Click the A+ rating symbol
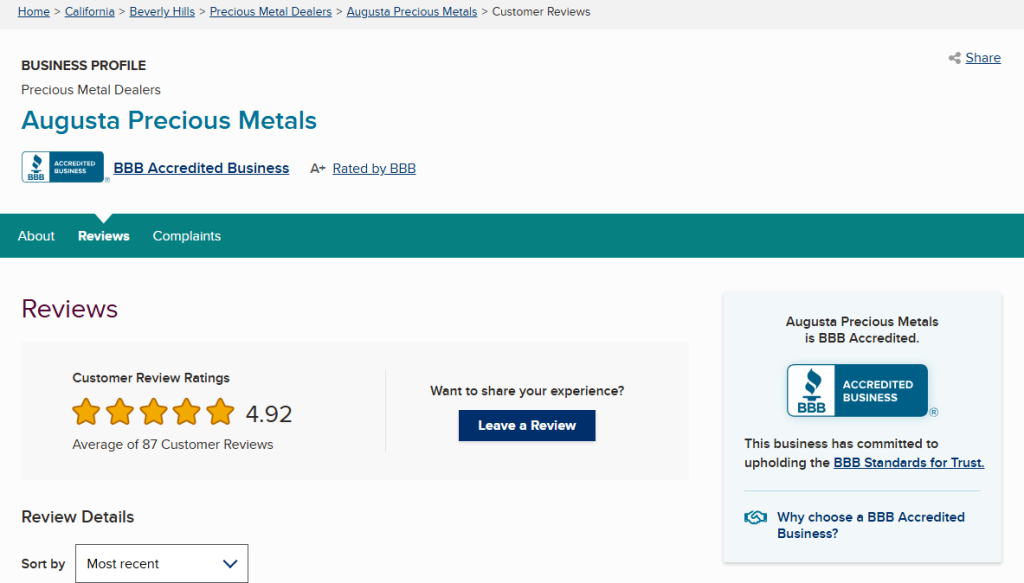Screen dimensions: 1024x583 317,168
